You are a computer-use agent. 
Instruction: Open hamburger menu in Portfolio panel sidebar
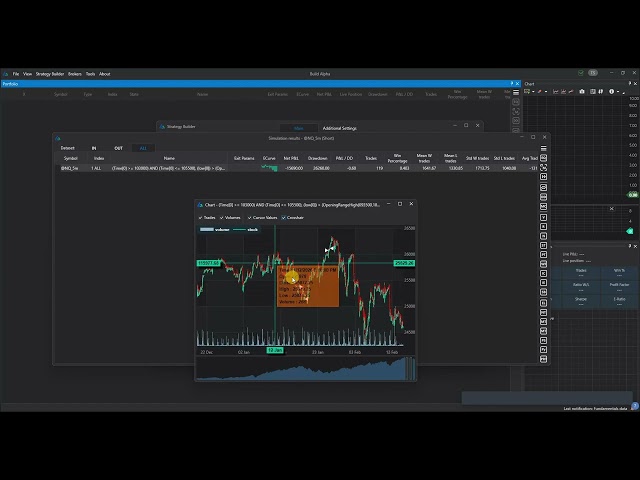(x=516, y=92)
